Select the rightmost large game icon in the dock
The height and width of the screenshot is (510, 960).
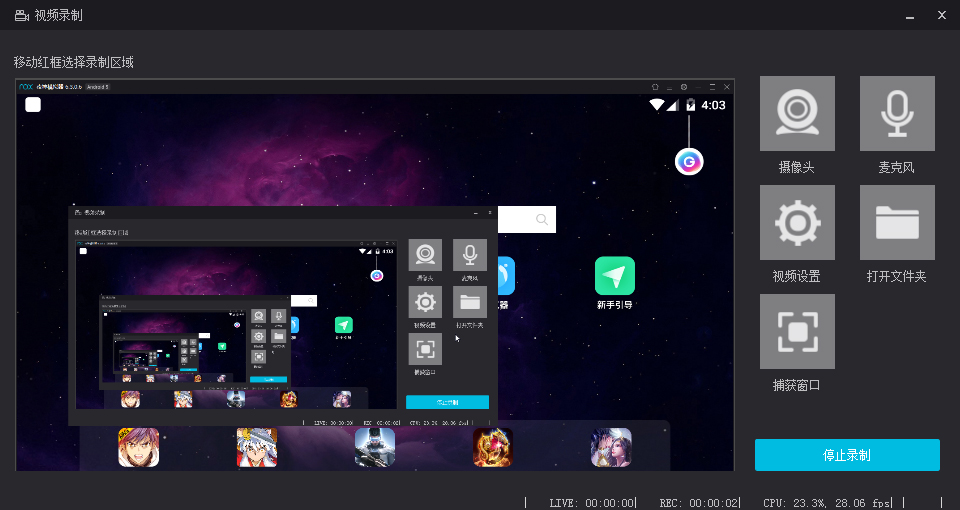tap(611, 448)
